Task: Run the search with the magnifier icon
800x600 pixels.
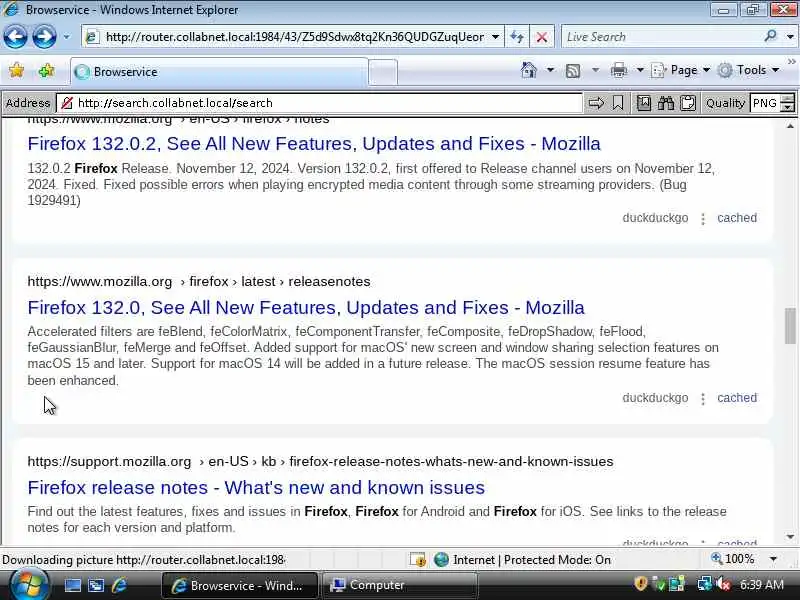Action: (x=770, y=36)
